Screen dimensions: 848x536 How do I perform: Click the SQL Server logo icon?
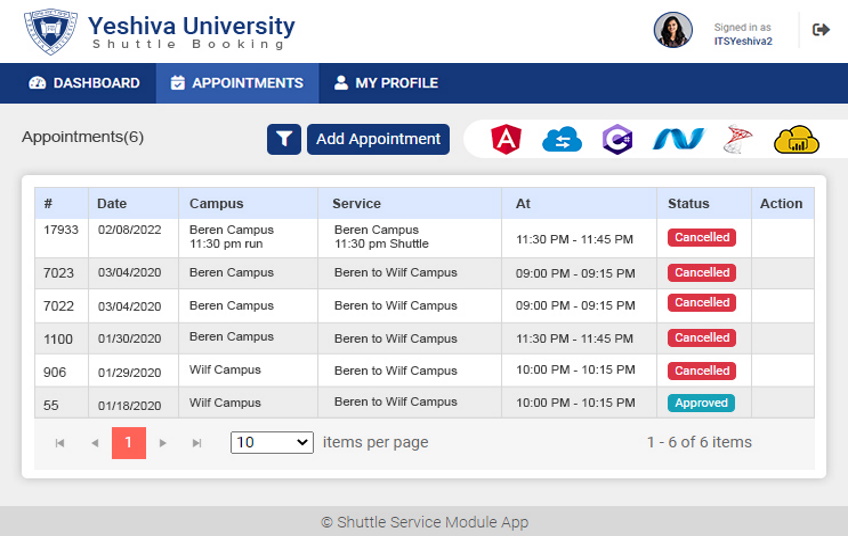[x=738, y=139]
